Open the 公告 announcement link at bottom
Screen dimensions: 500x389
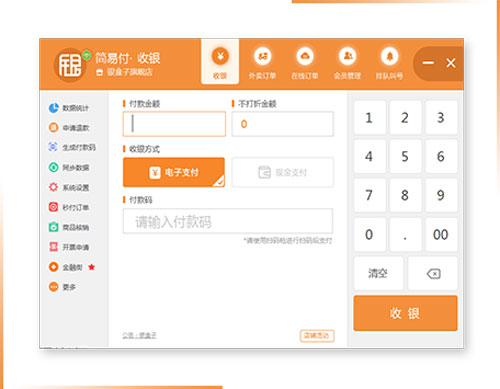[139, 335]
